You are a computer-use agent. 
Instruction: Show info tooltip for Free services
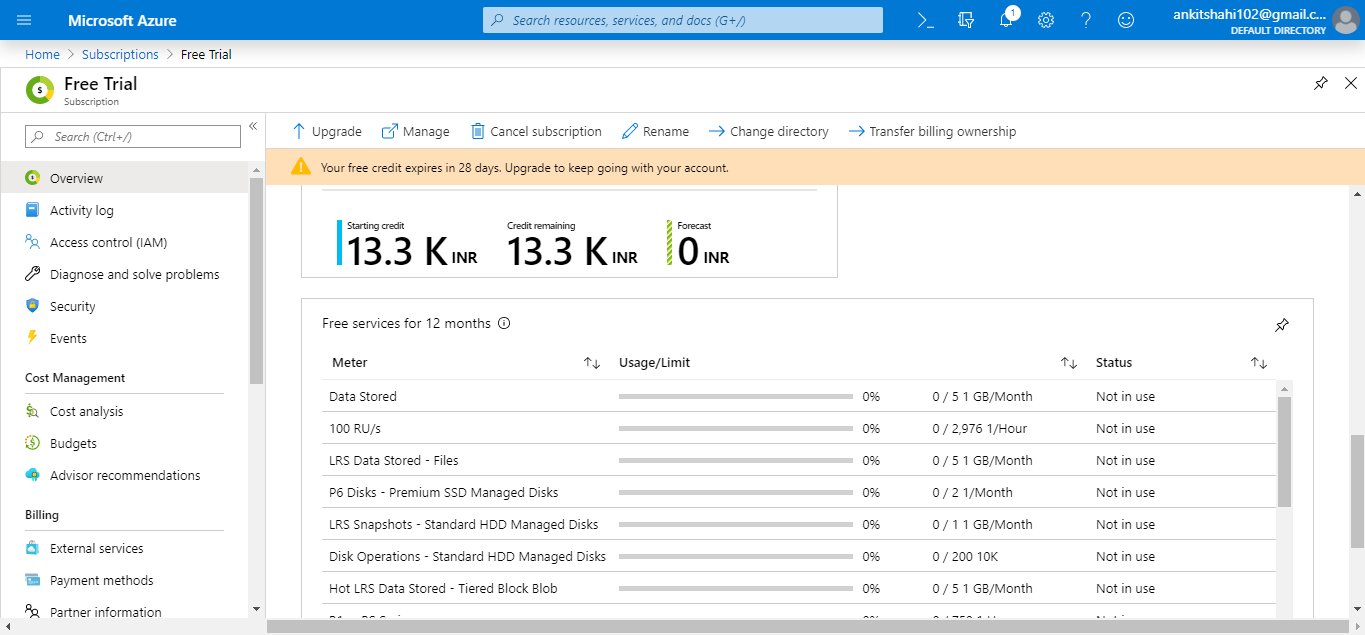pyautogui.click(x=504, y=323)
